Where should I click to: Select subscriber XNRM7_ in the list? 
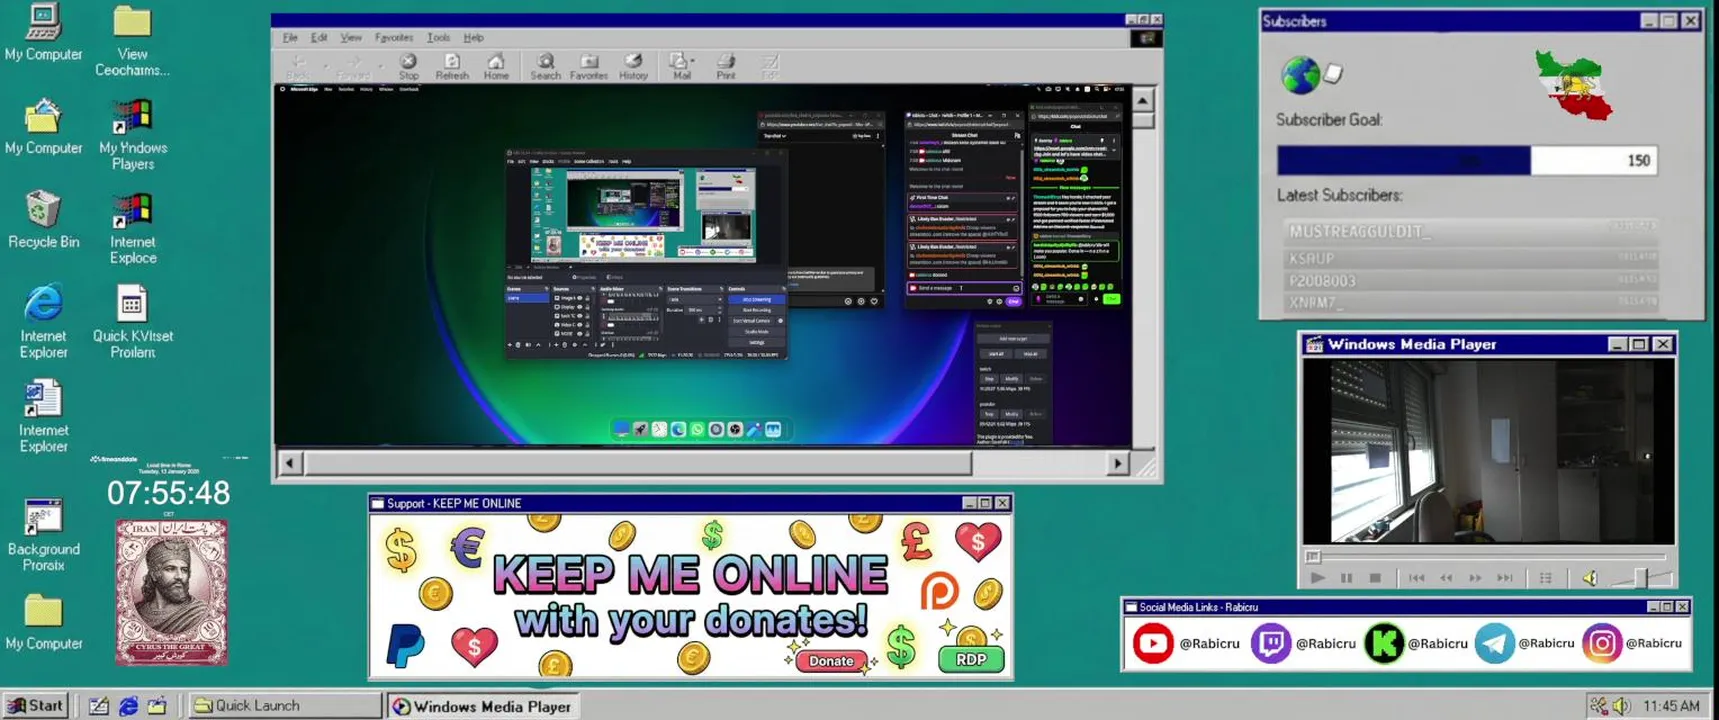(1470, 301)
